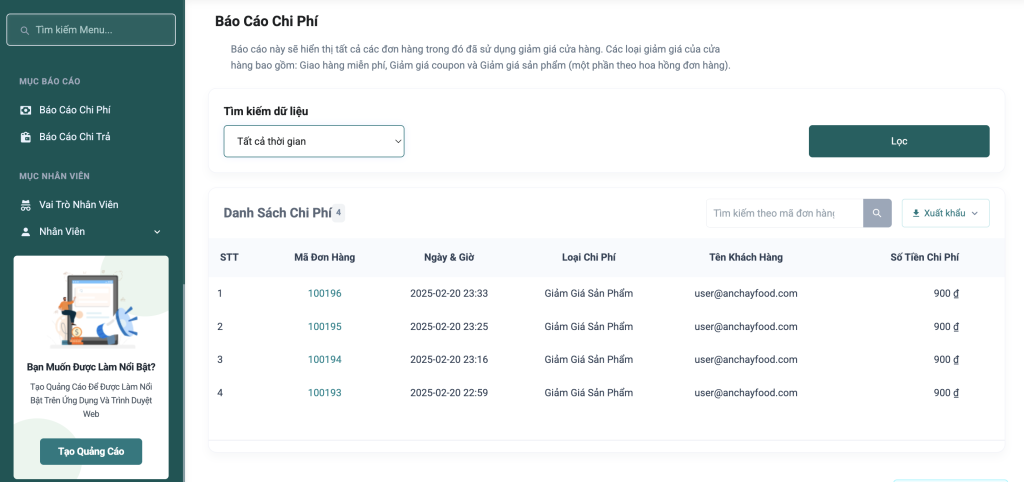The height and width of the screenshot is (482, 1024).
Task: Click the download icon on Xuất khẩu
Action: click(x=916, y=213)
